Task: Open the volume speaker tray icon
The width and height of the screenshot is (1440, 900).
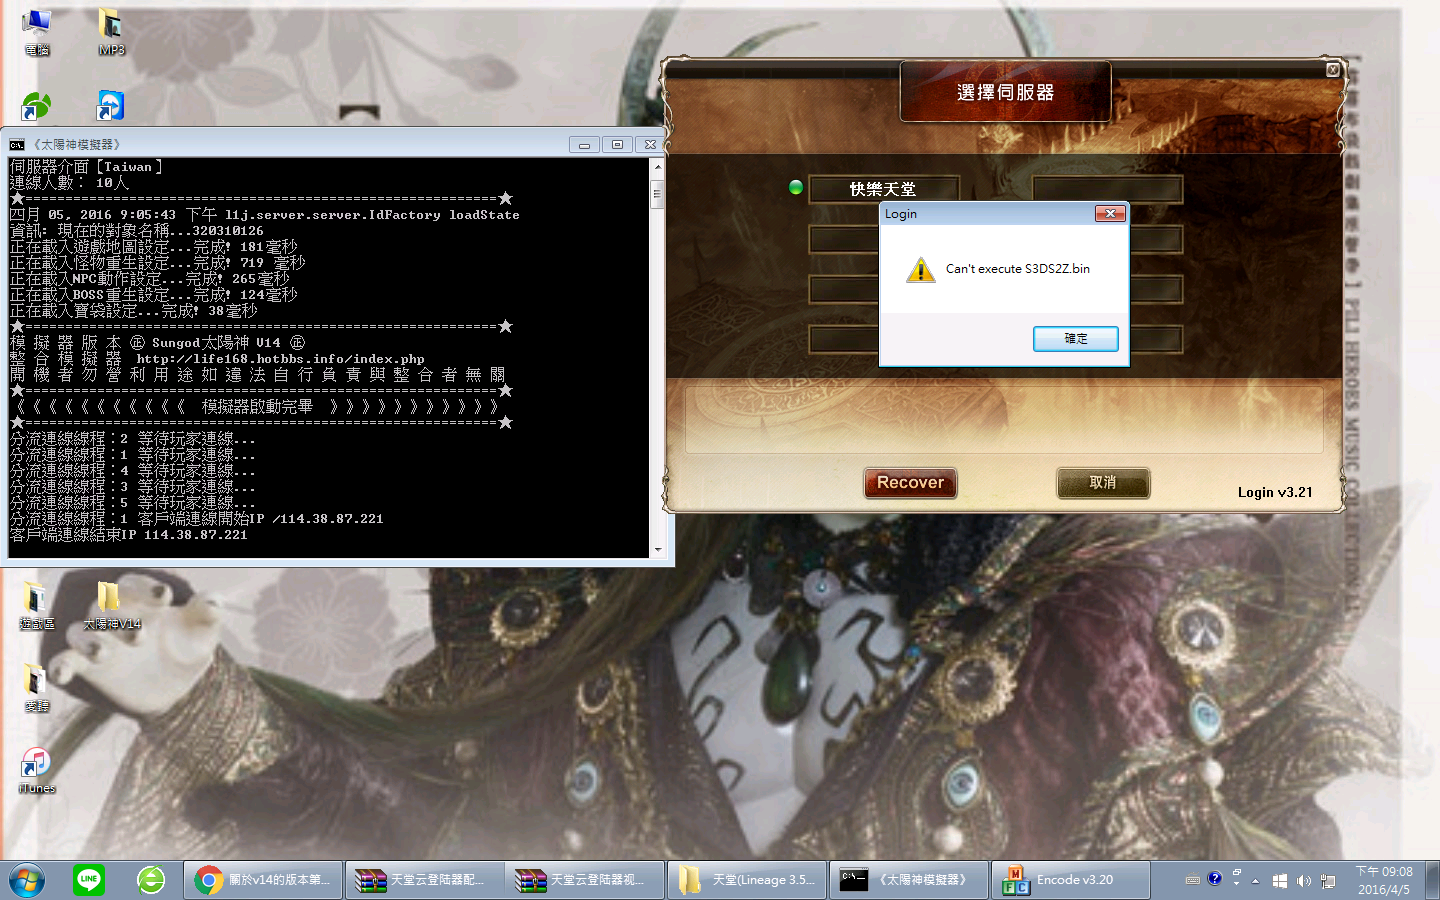Action: pos(1304,881)
